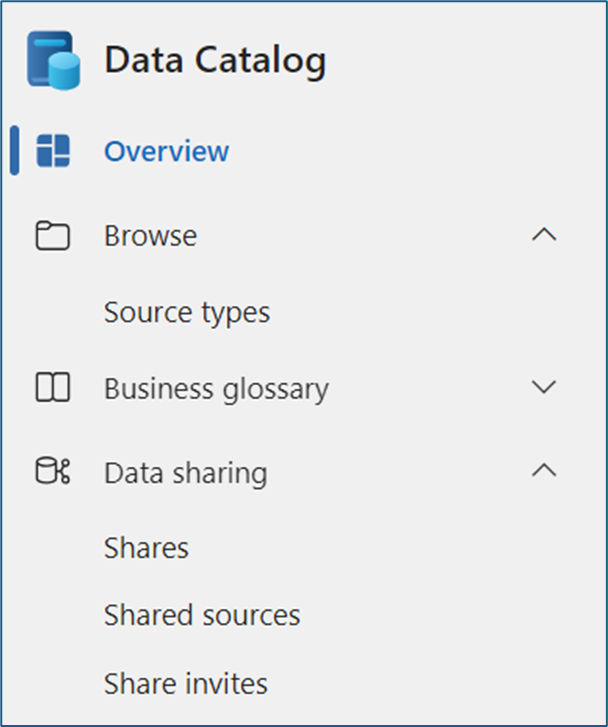The height and width of the screenshot is (727, 608).
Task: Click the Browse folder icon
Action: [x=52, y=236]
